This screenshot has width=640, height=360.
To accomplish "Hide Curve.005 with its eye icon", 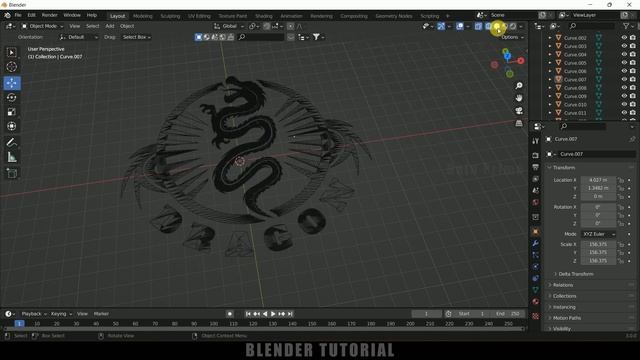I will [x=624, y=62].
